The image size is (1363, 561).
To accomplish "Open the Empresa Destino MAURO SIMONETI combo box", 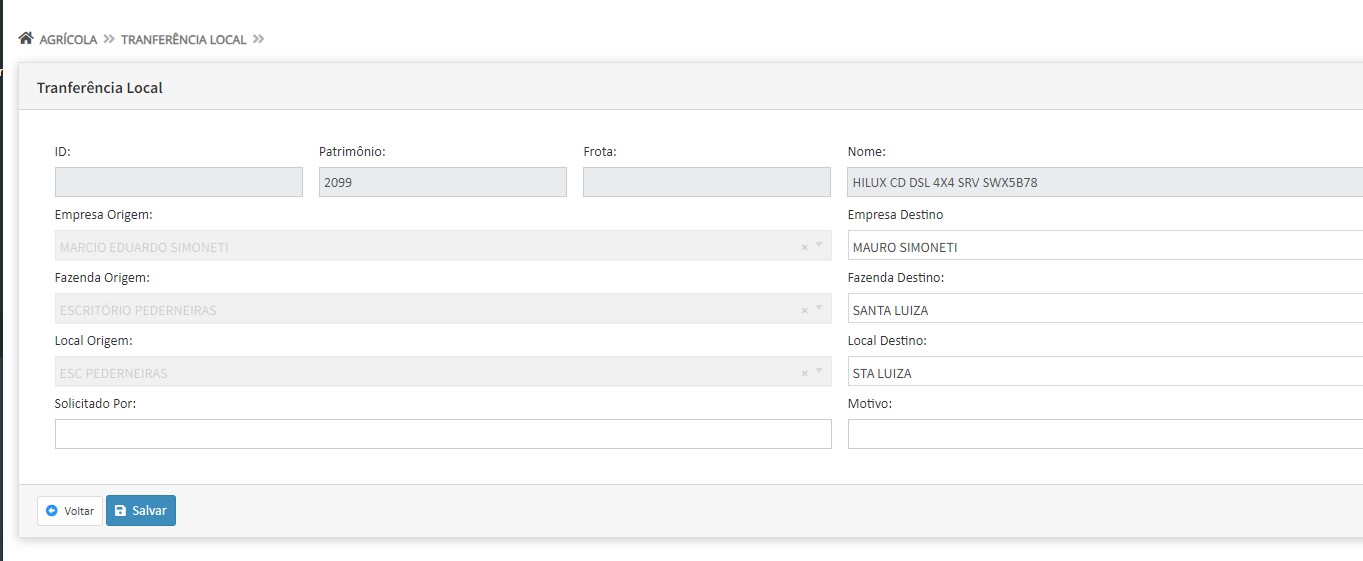I will [x=1105, y=246].
